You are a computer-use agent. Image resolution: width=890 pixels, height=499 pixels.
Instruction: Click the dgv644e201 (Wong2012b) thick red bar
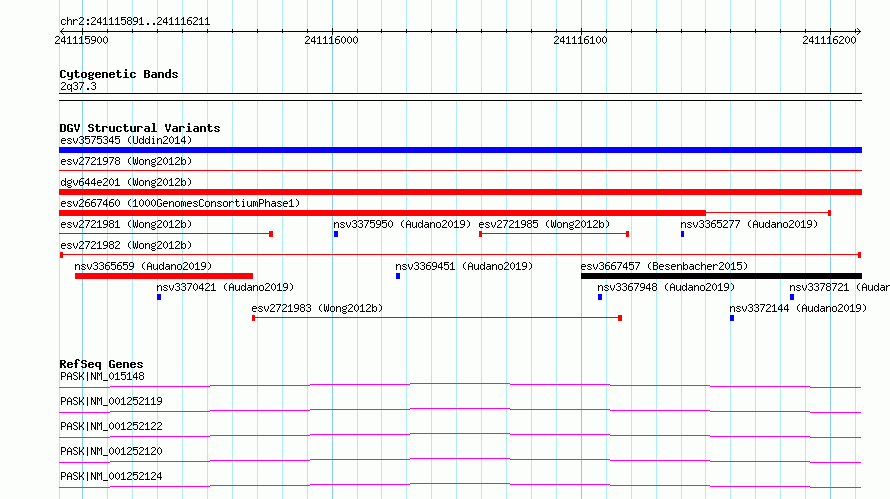tap(460, 192)
